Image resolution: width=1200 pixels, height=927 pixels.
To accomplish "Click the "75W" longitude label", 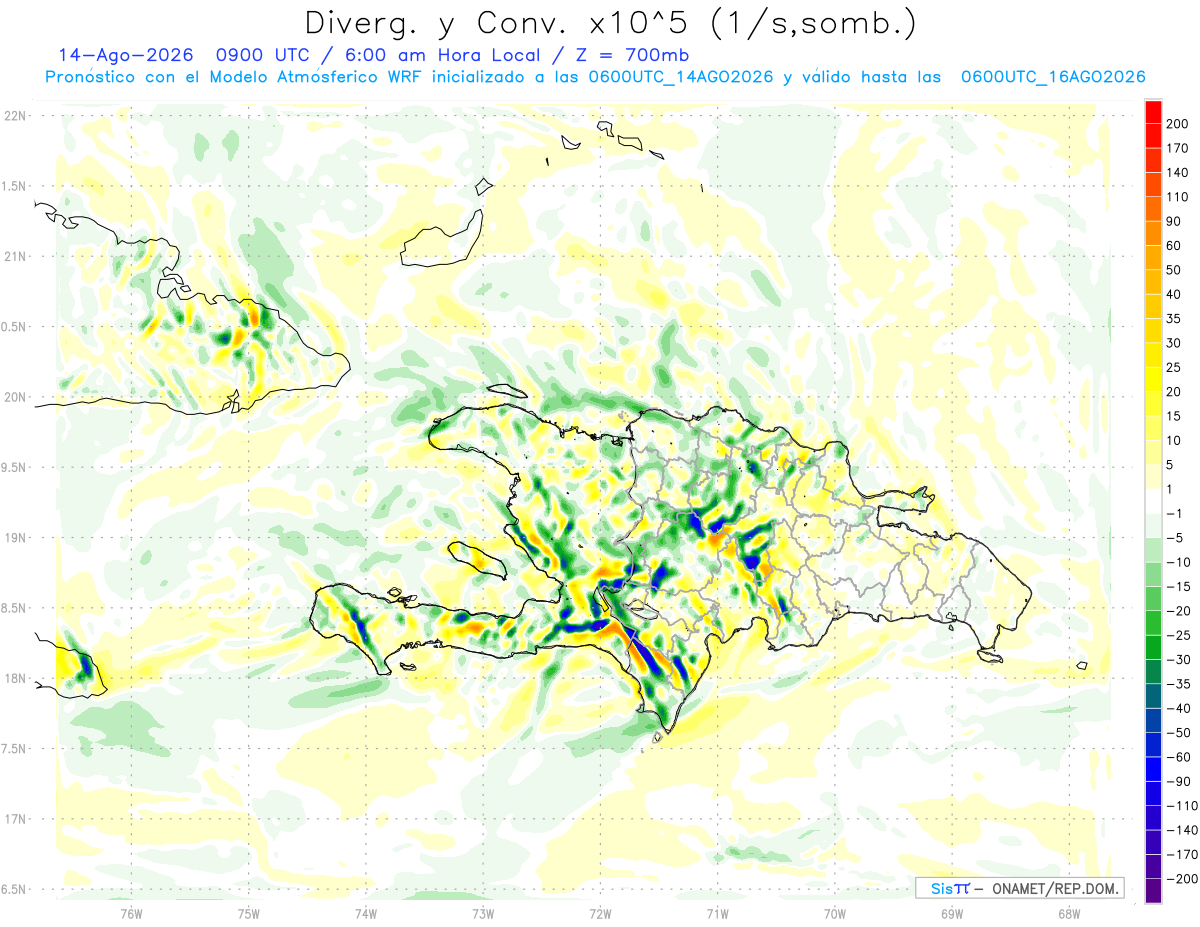I will 249,912.
